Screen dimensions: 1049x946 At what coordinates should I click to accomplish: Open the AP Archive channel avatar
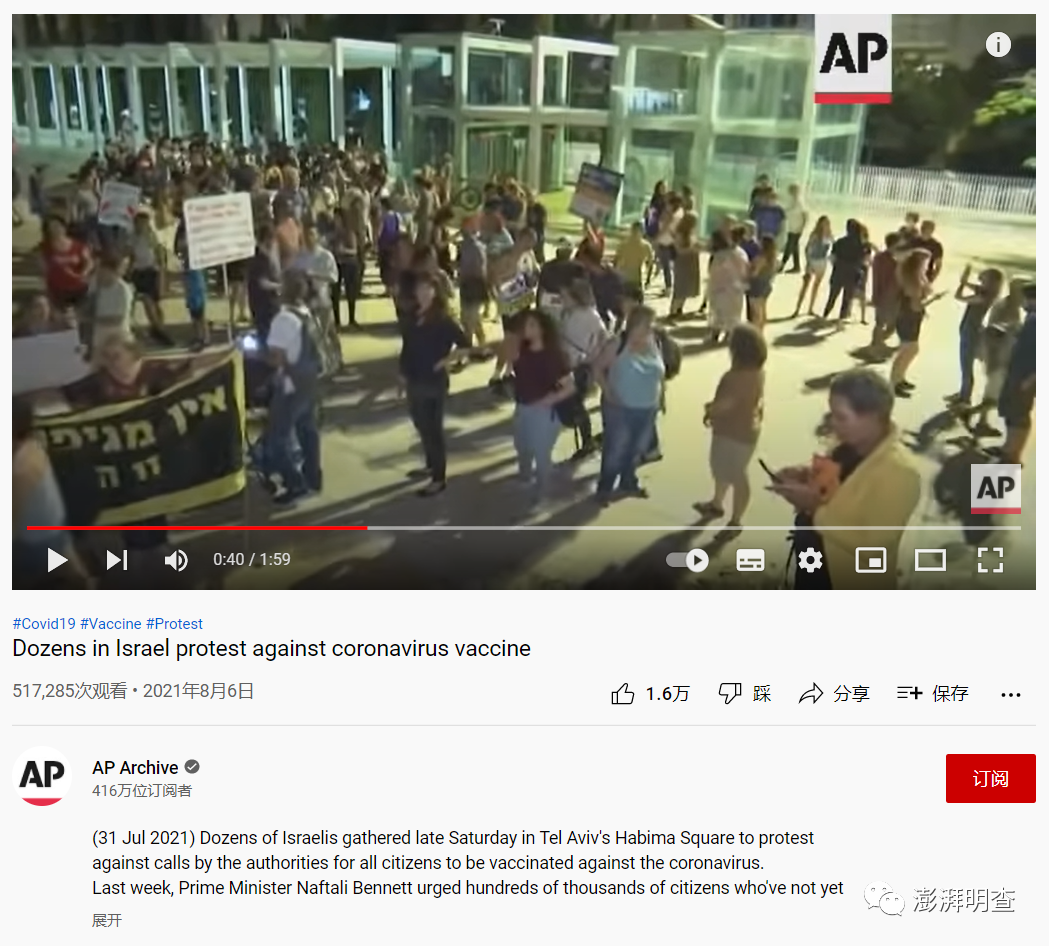pyautogui.click(x=42, y=776)
